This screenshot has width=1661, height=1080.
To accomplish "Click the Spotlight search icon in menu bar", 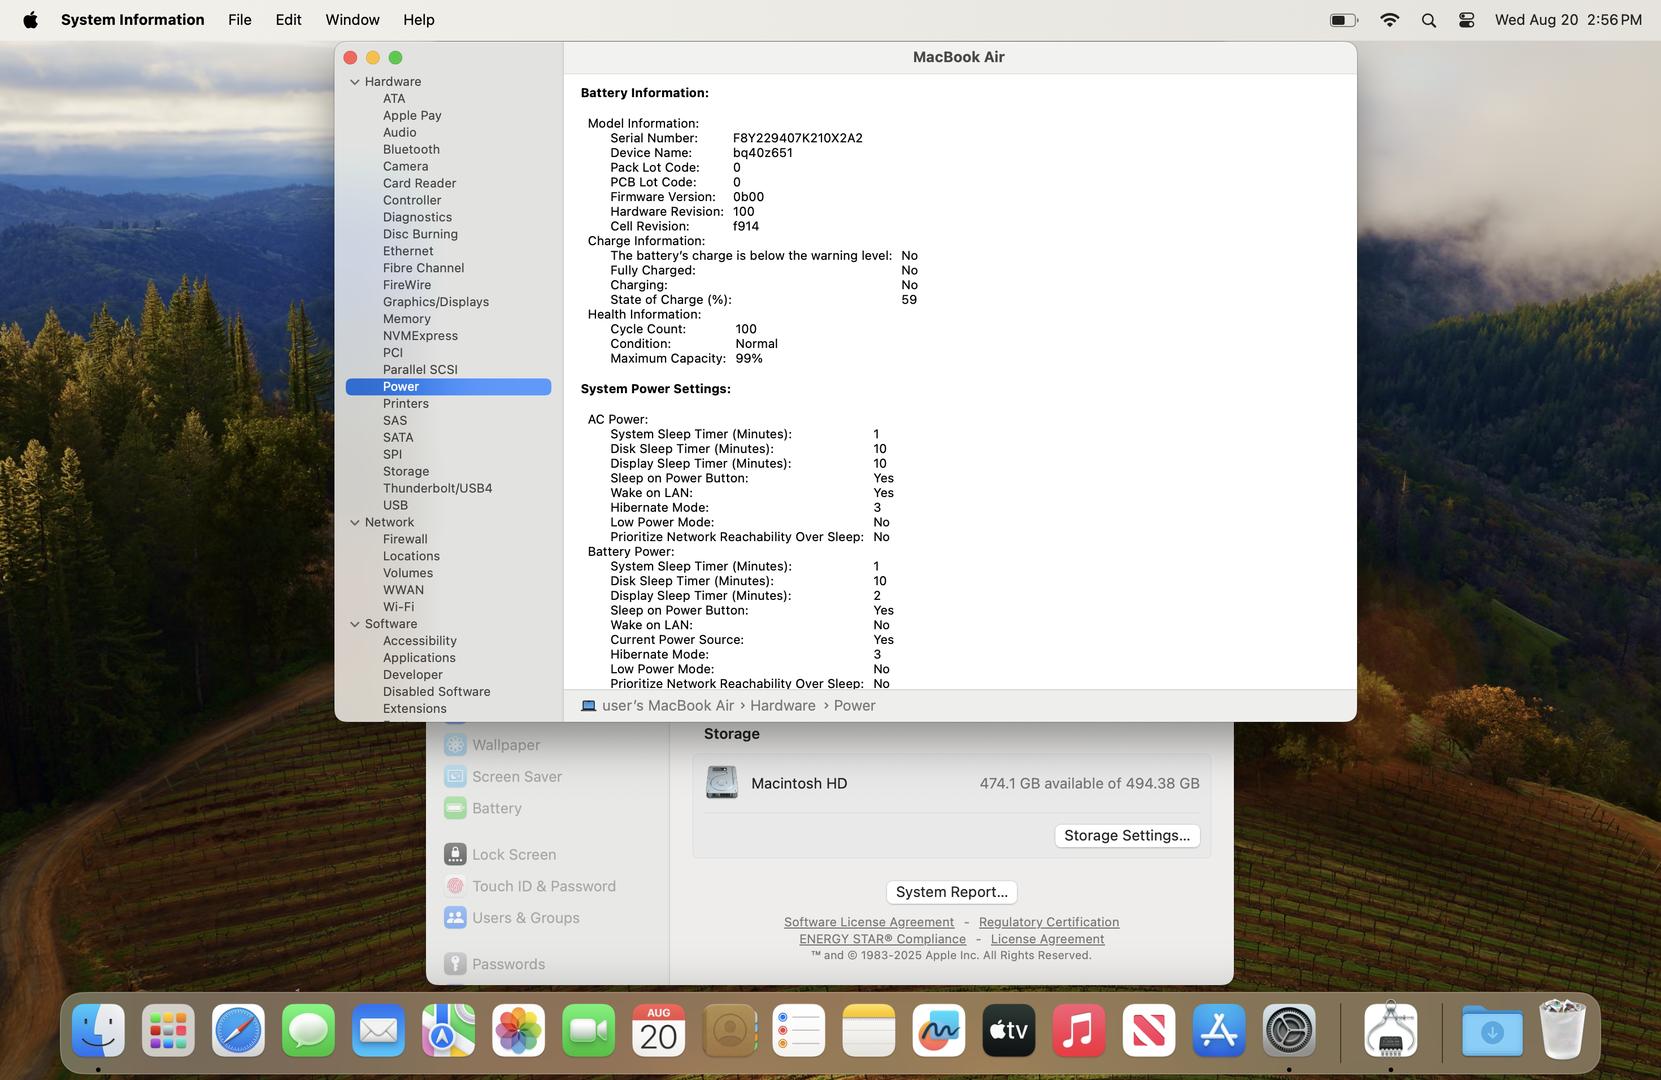I will pyautogui.click(x=1429, y=20).
